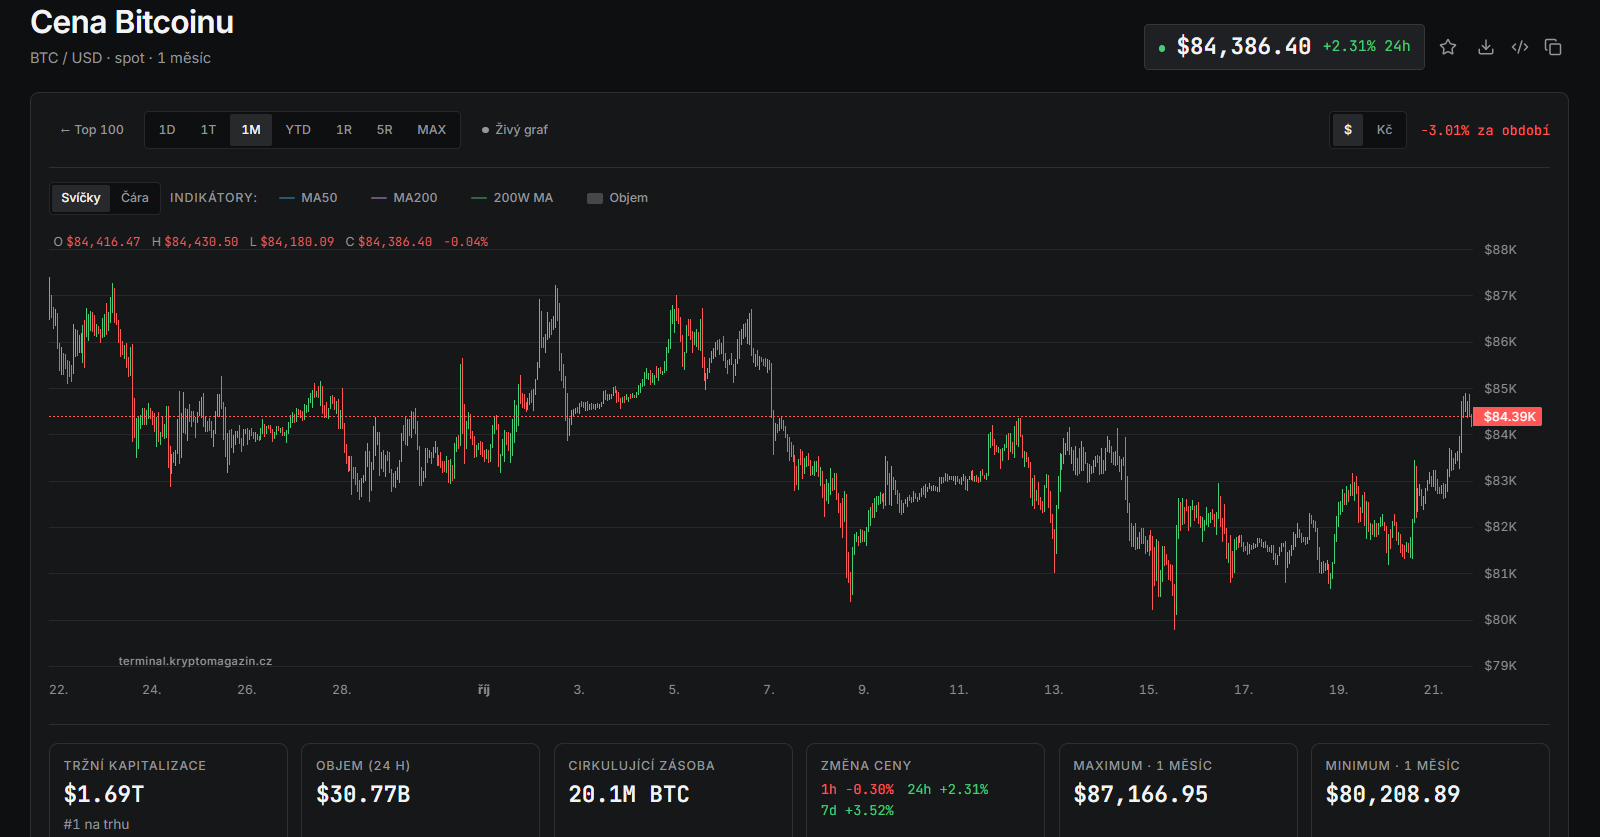1600x837 pixels.
Task: Switch chart range to YTD
Action: coord(298,130)
